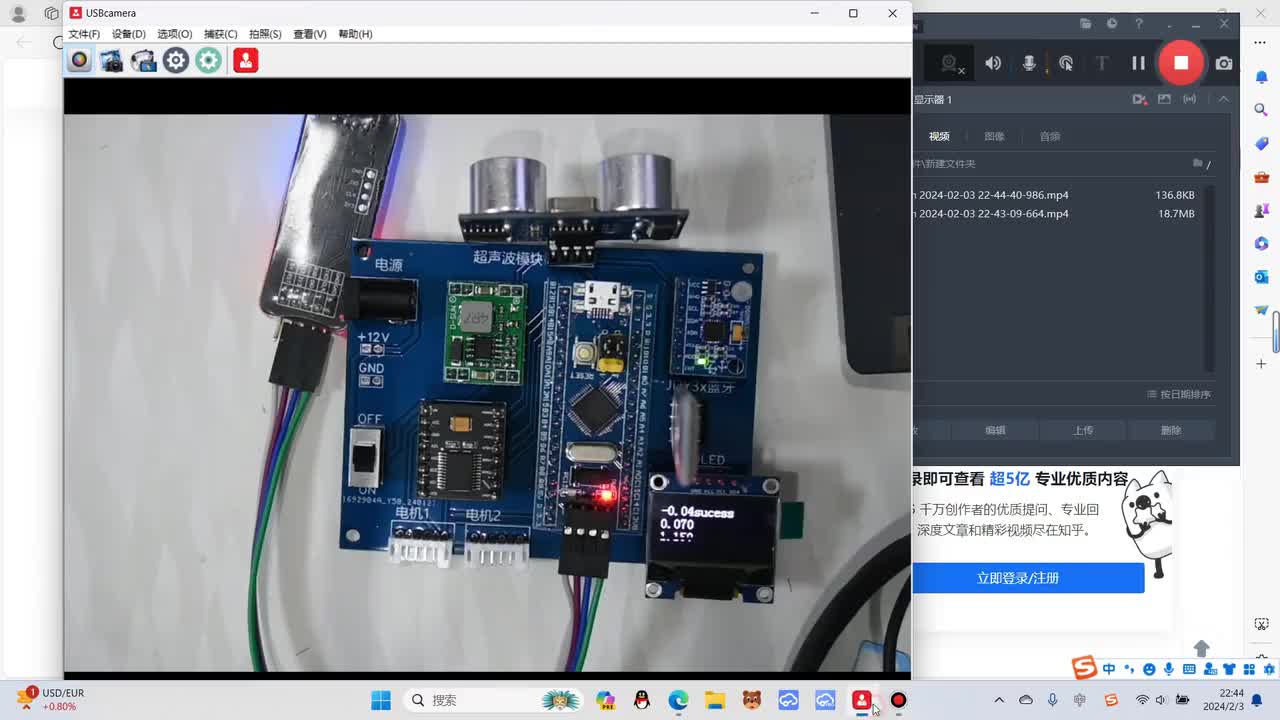The image size is (1280, 720).
Task: Click the image capture mode icon
Action: pos(1164,99)
